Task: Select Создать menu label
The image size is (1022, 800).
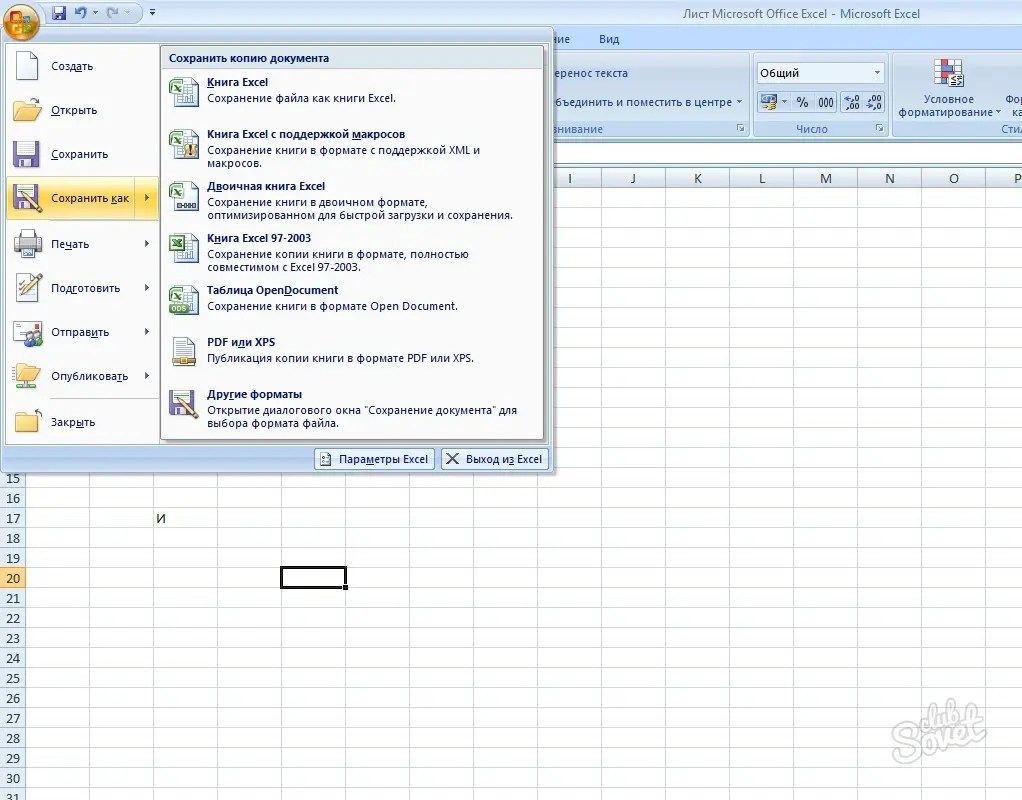Action: [72, 67]
